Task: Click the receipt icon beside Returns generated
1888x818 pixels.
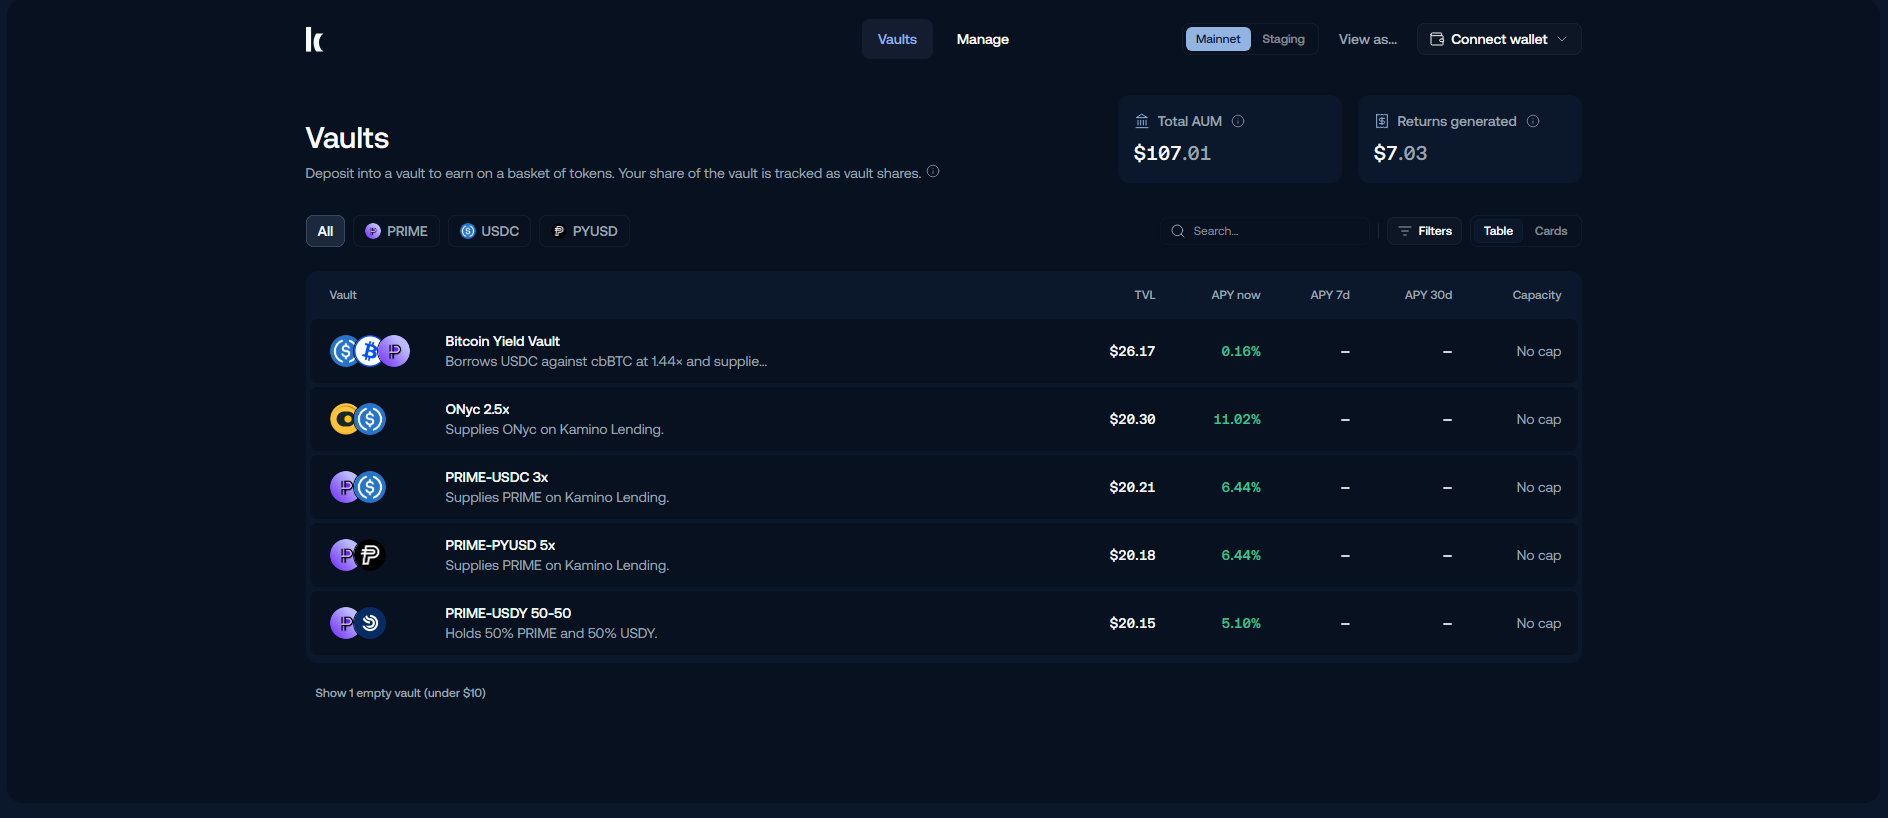Action: point(1382,121)
